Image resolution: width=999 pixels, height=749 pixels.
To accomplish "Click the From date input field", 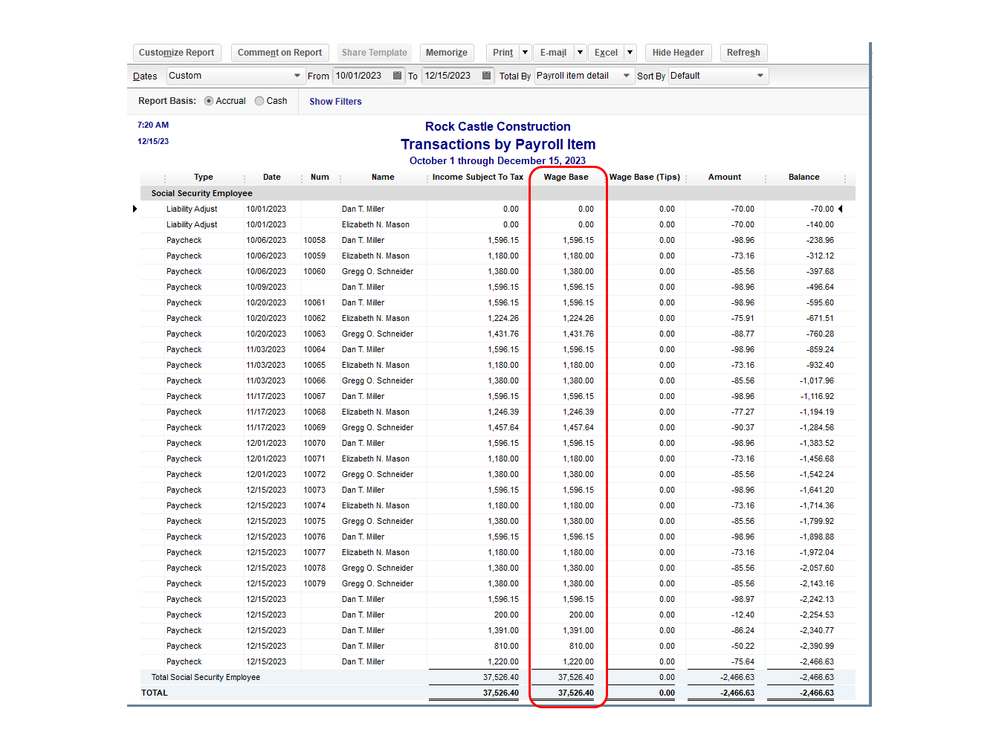I will [x=360, y=75].
